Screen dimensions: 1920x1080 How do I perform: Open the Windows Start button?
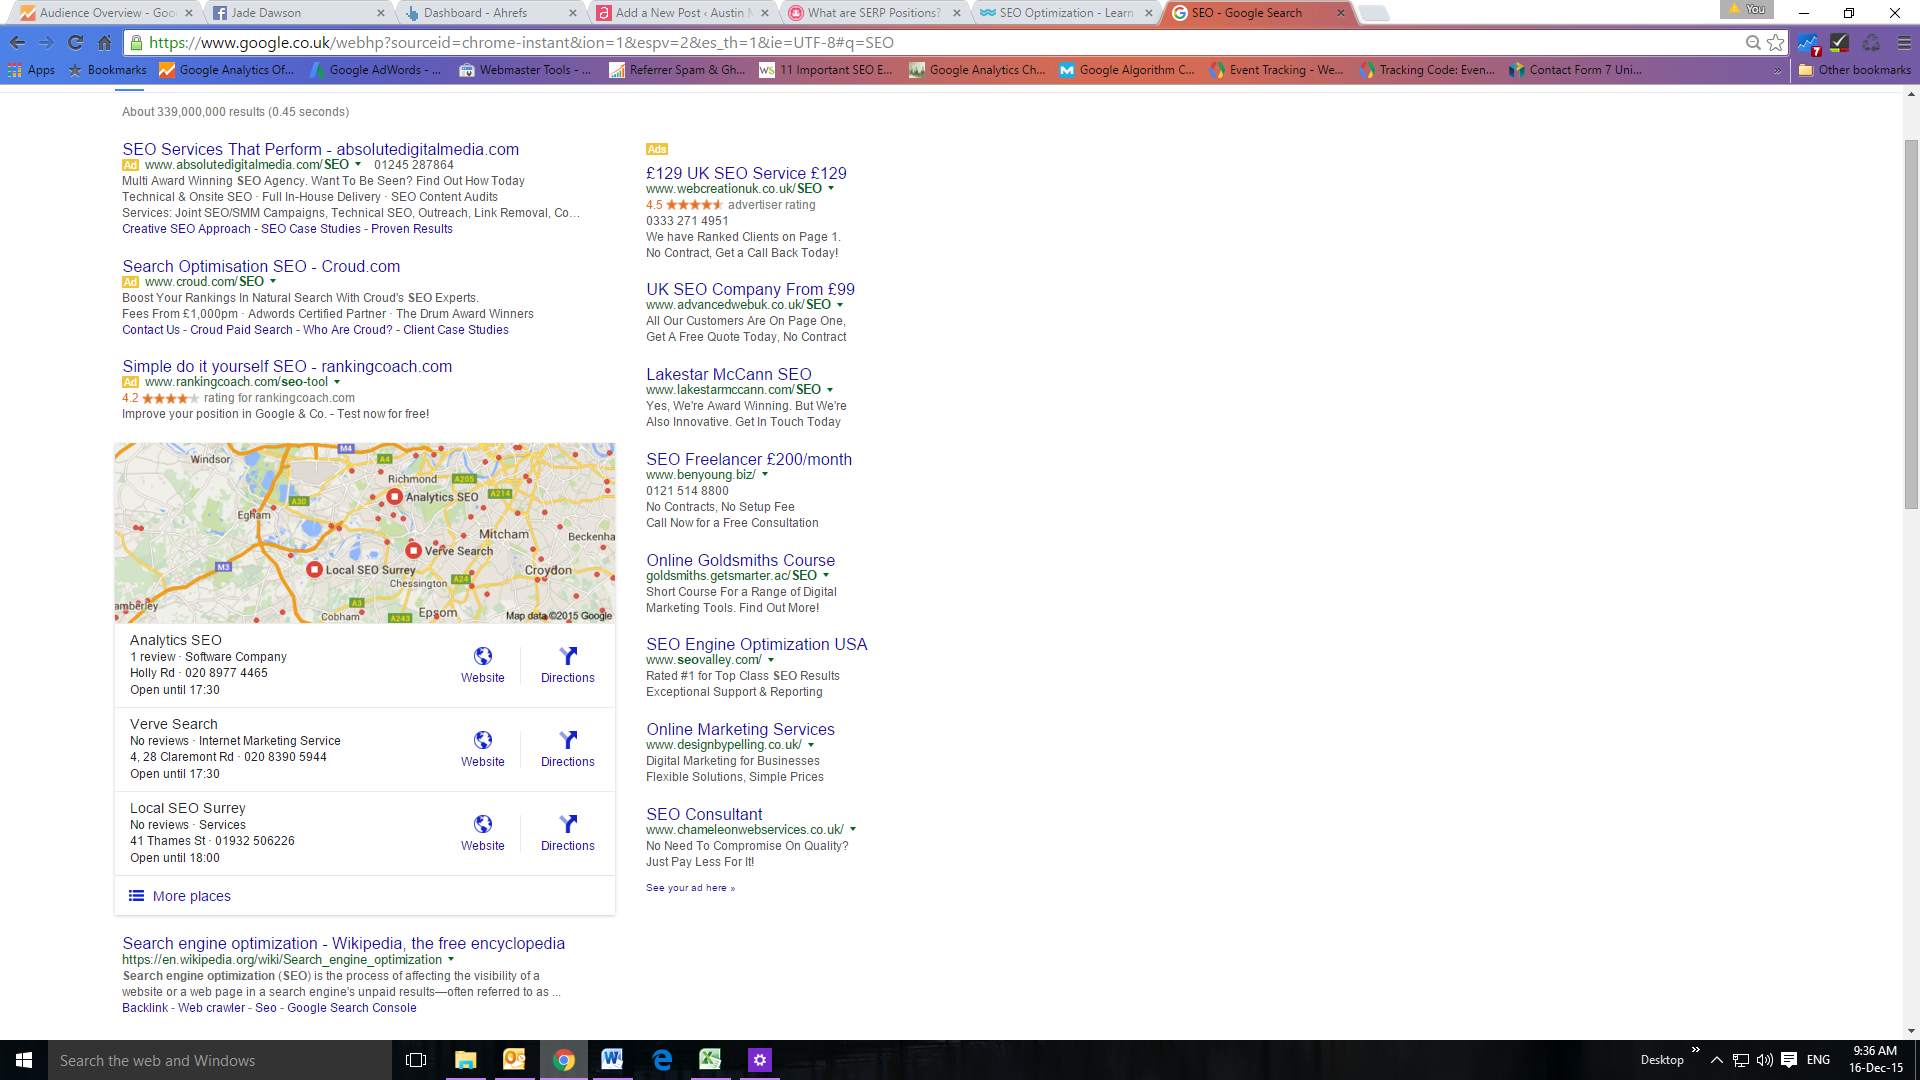click(x=24, y=1060)
